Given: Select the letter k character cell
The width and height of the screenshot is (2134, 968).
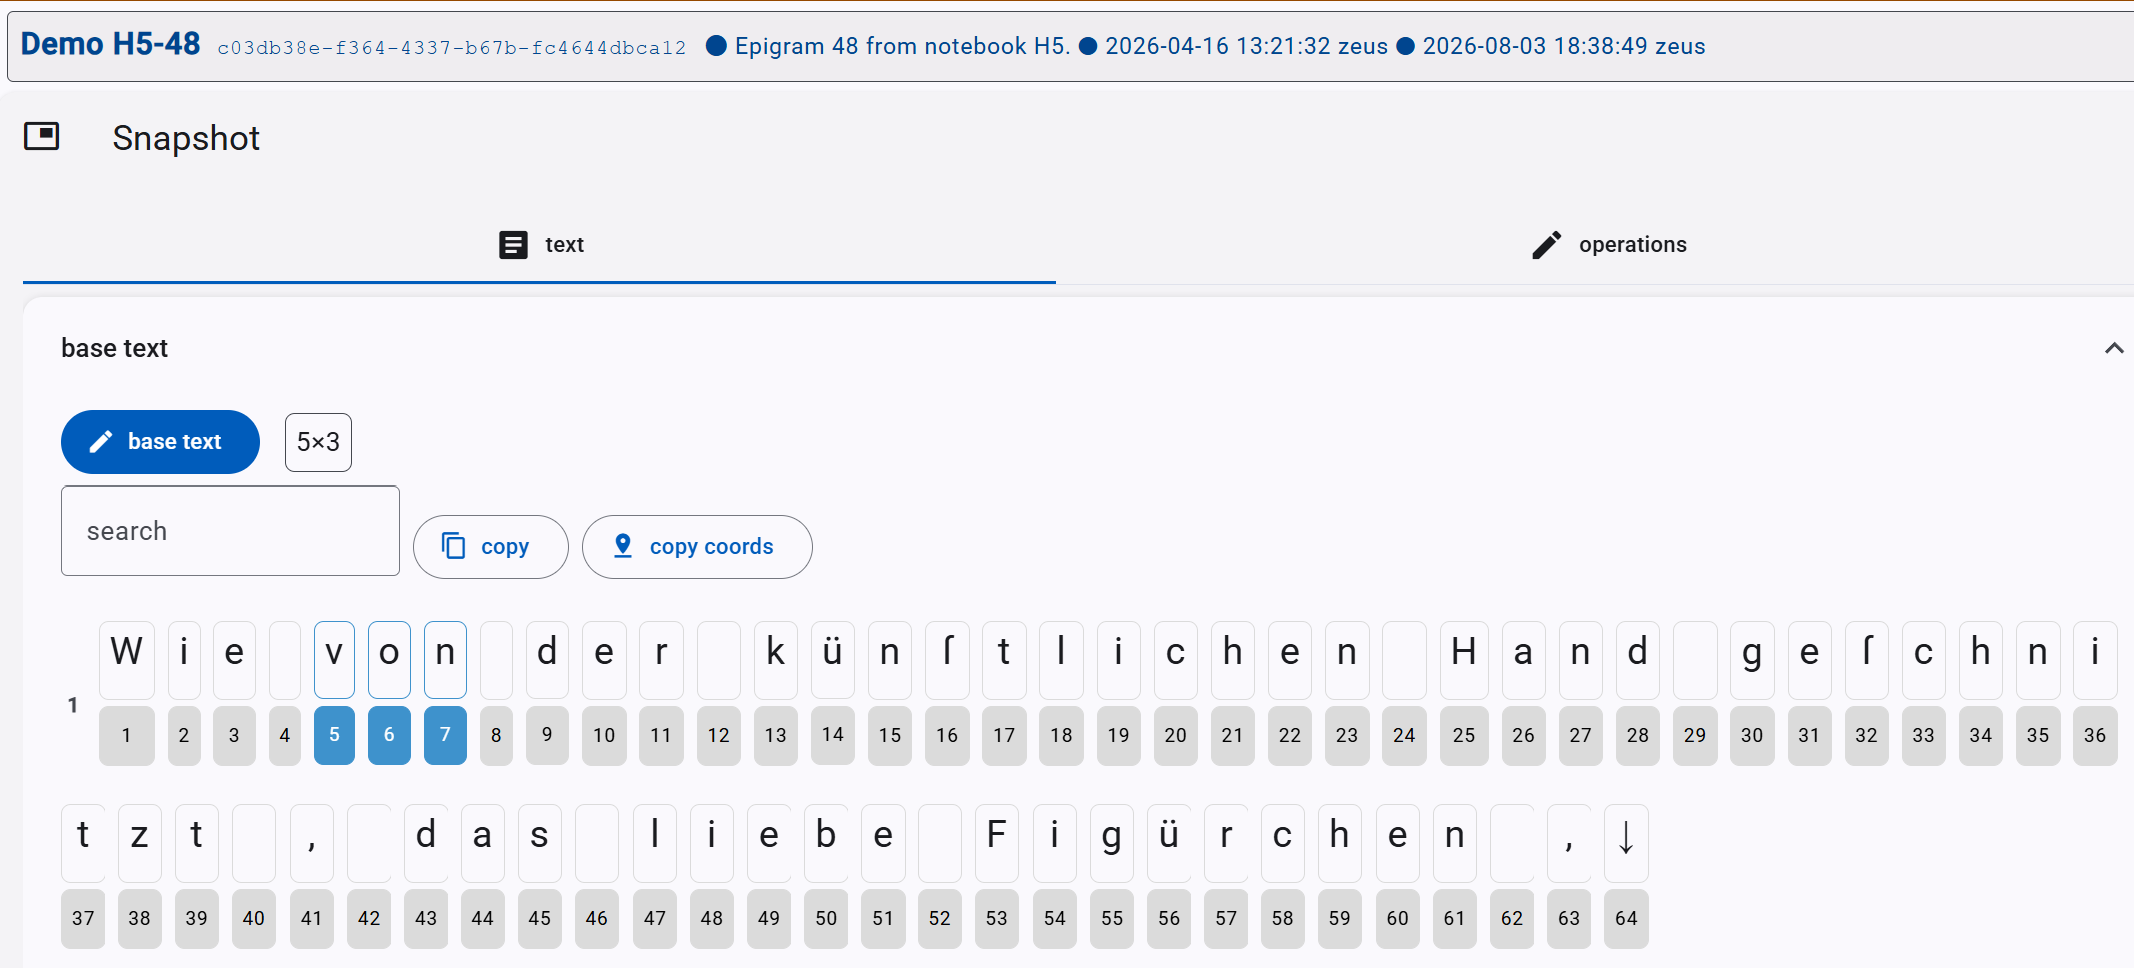Looking at the screenshot, I should (775, 660).
